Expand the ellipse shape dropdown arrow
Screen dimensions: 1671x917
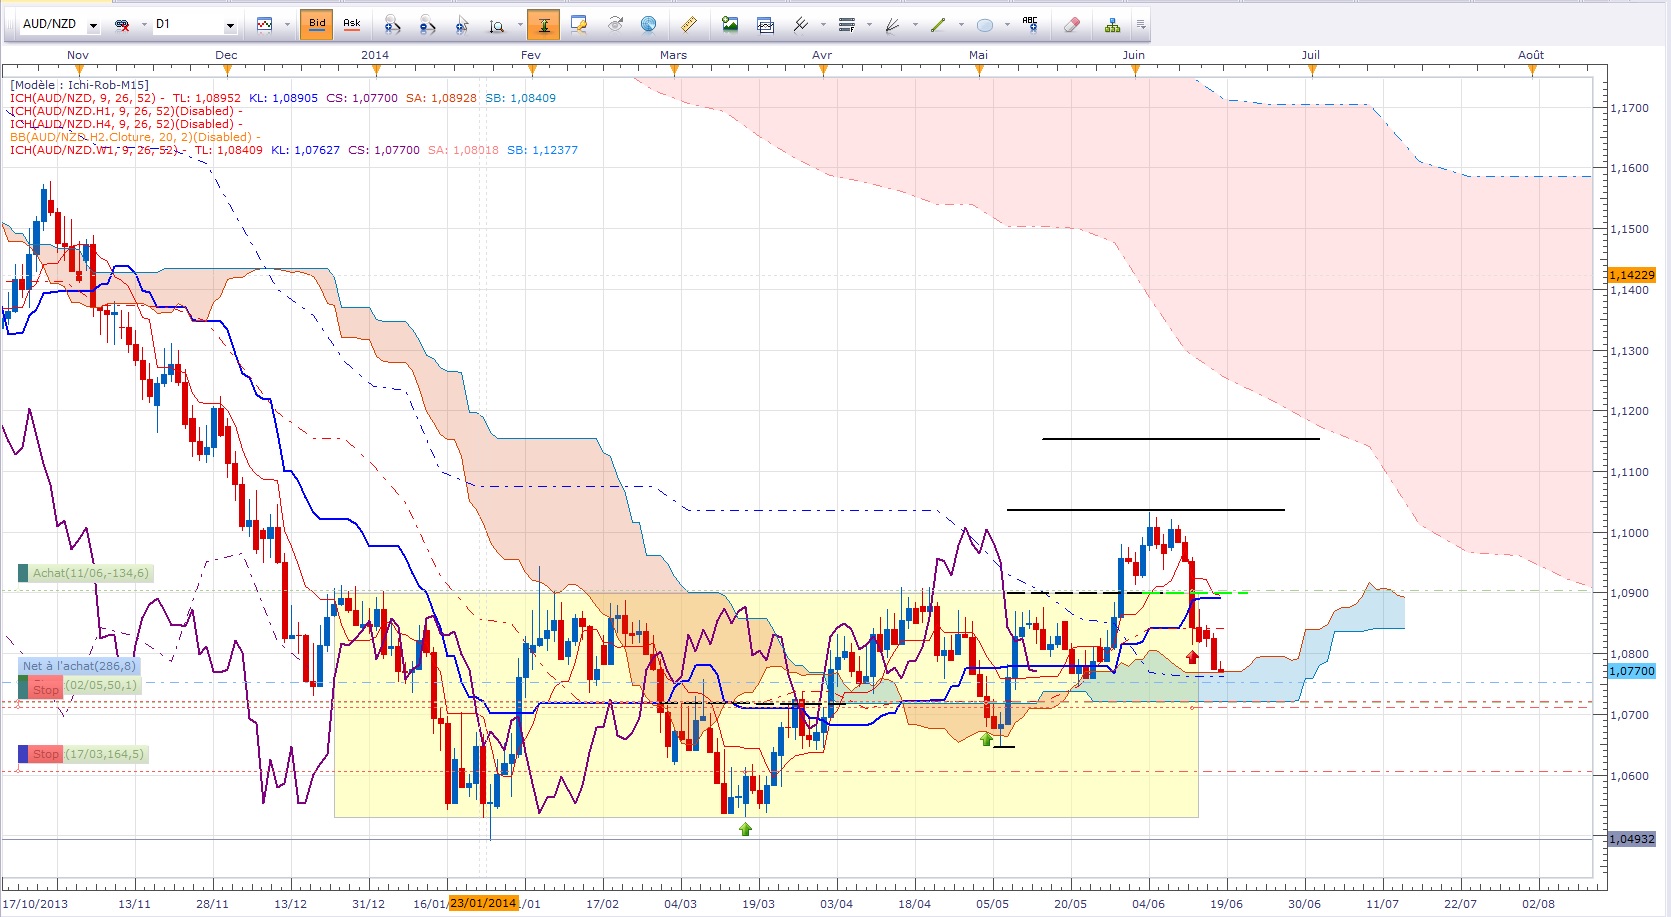click(x=1007, y=24)
